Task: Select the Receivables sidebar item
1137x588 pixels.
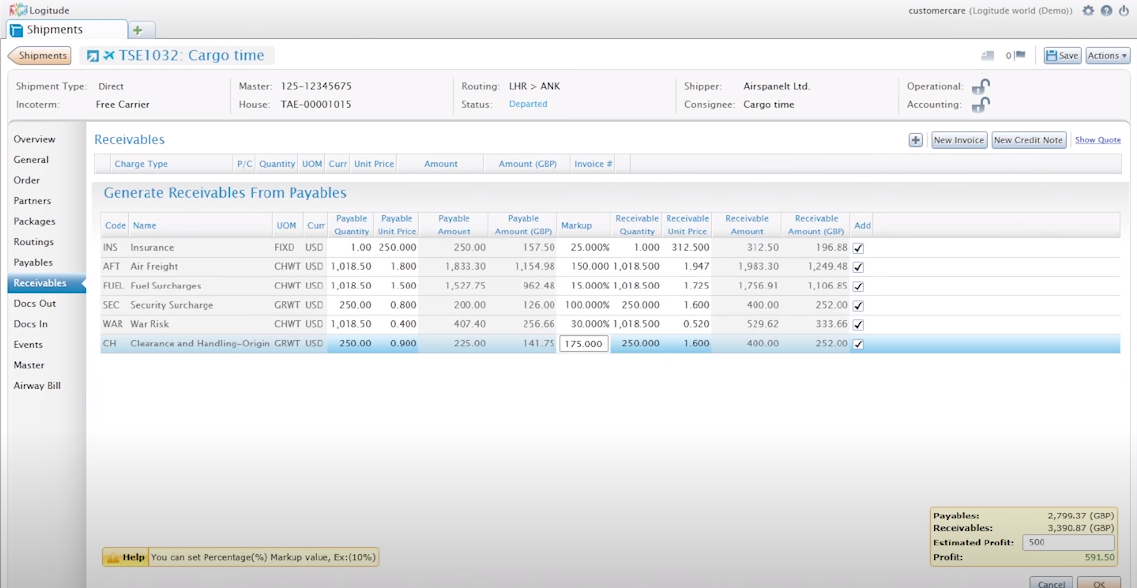Action: [x=46, y=283]
